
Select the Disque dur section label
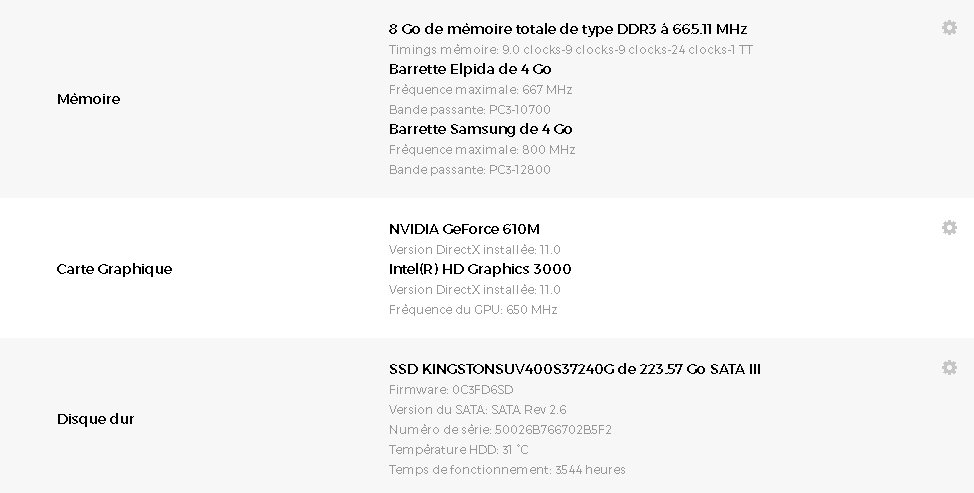click(95, 419)
